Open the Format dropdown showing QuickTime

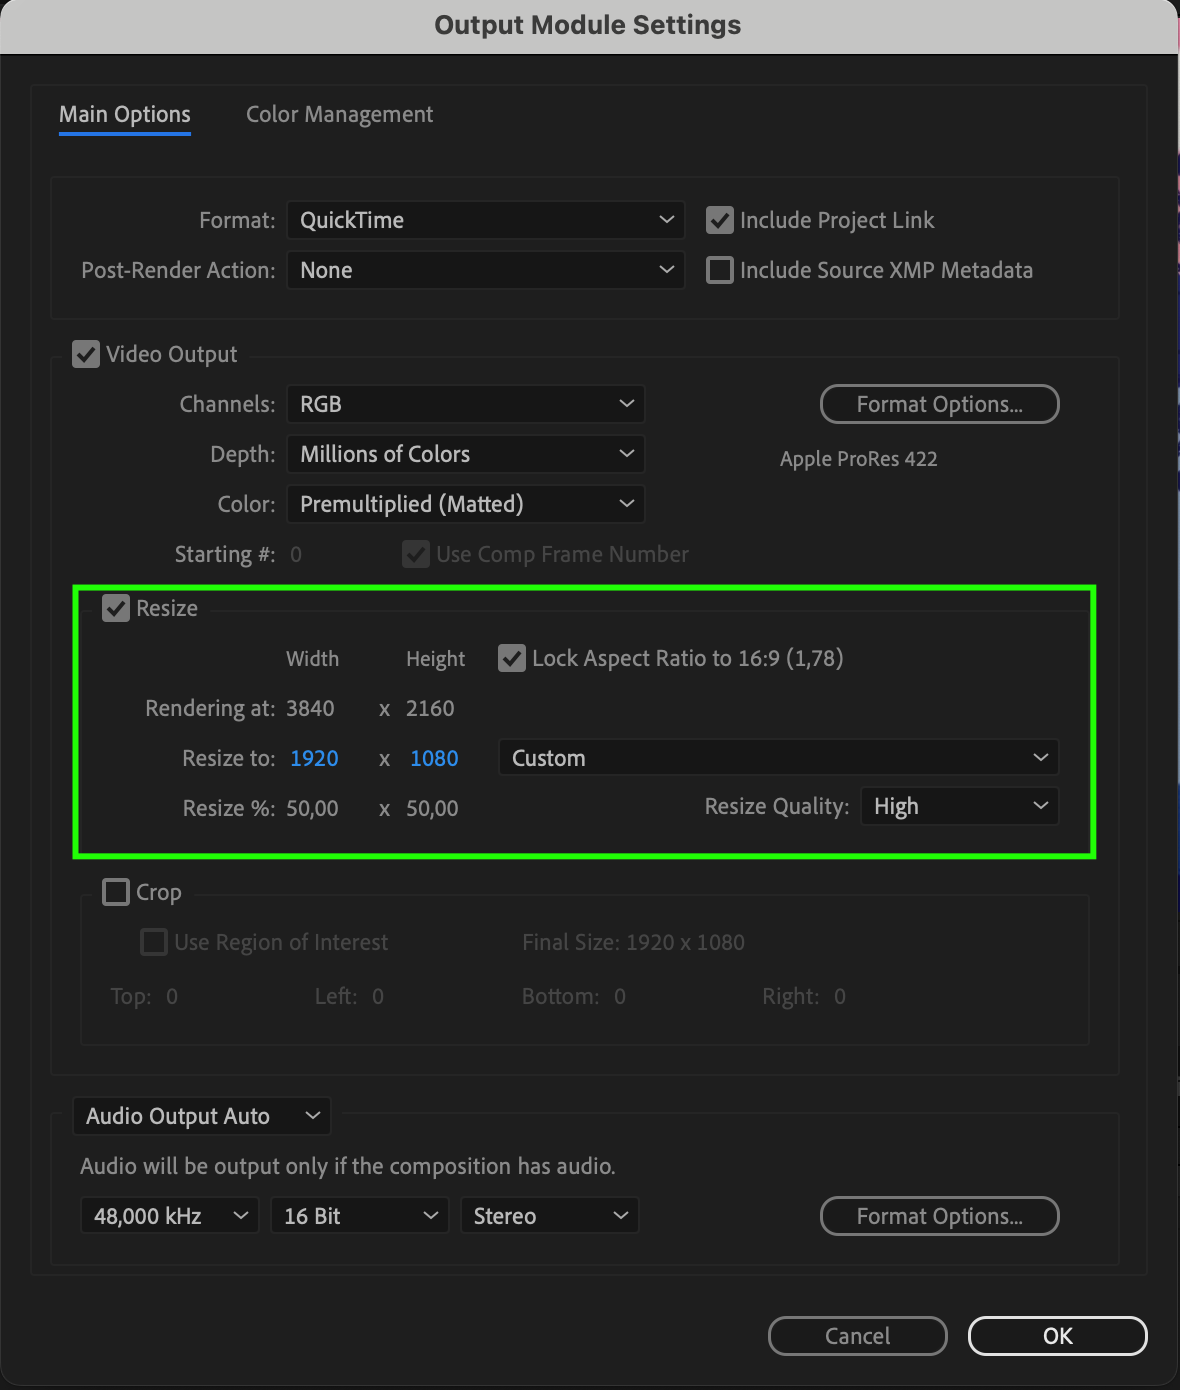tap(485, 220)
